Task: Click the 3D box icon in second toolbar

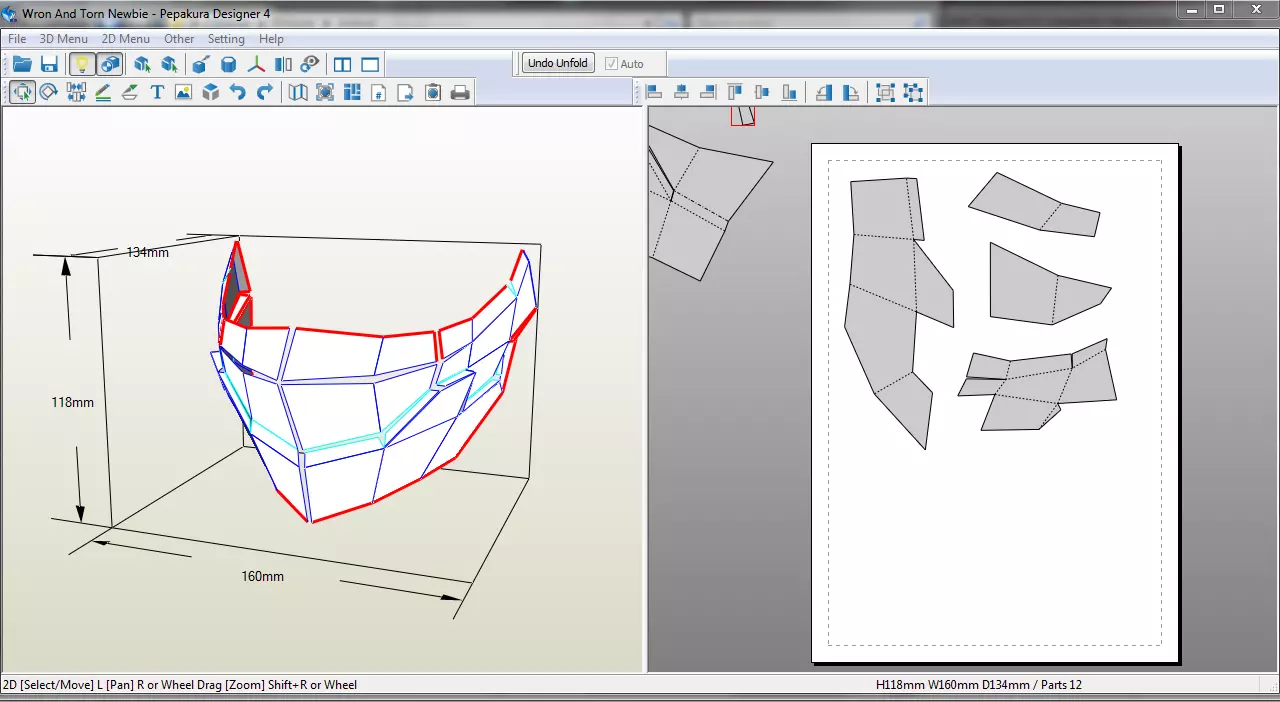Action: click(211, 93)
